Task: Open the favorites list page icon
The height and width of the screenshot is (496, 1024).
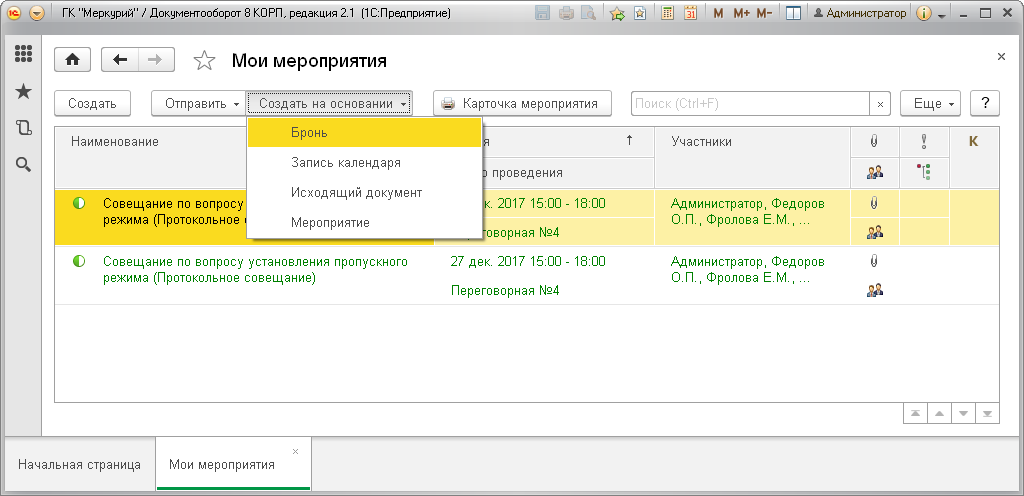Action: point(640,13)
